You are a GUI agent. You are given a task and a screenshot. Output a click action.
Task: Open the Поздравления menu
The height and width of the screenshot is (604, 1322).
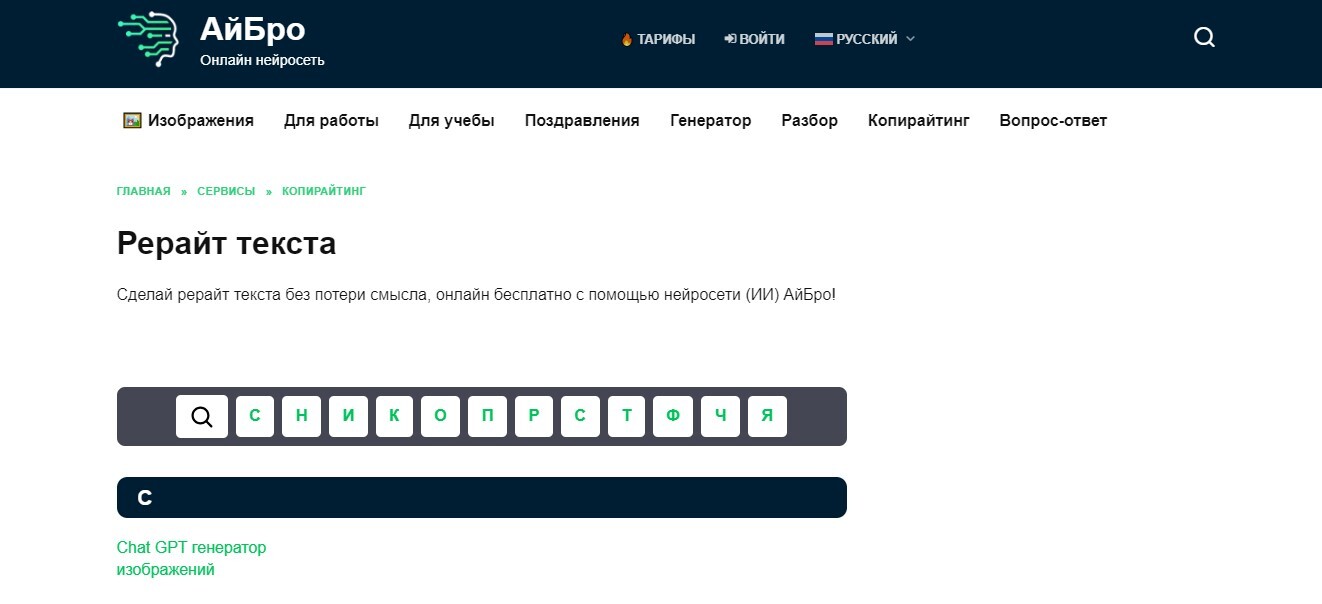[582, 121]
